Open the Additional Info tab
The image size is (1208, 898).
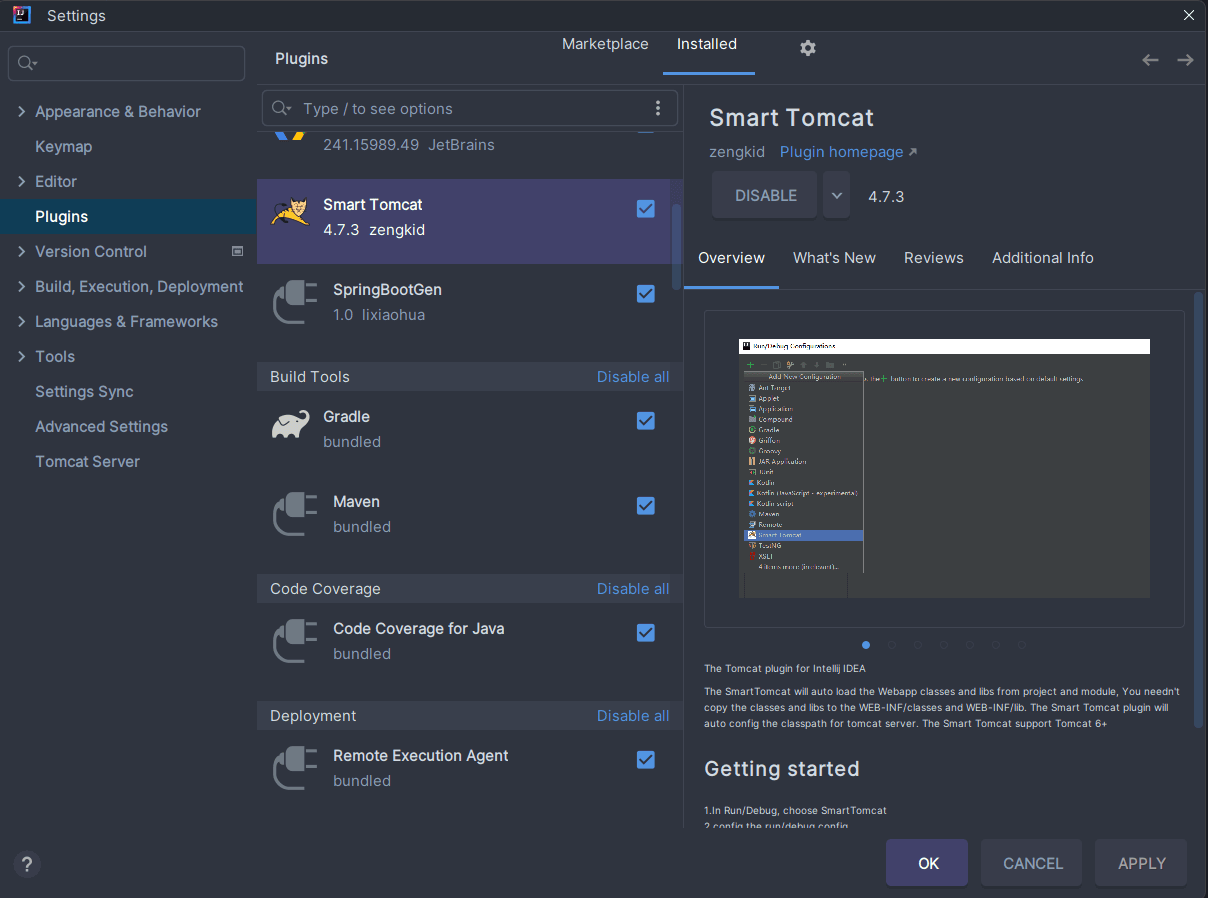(1043, 258)
